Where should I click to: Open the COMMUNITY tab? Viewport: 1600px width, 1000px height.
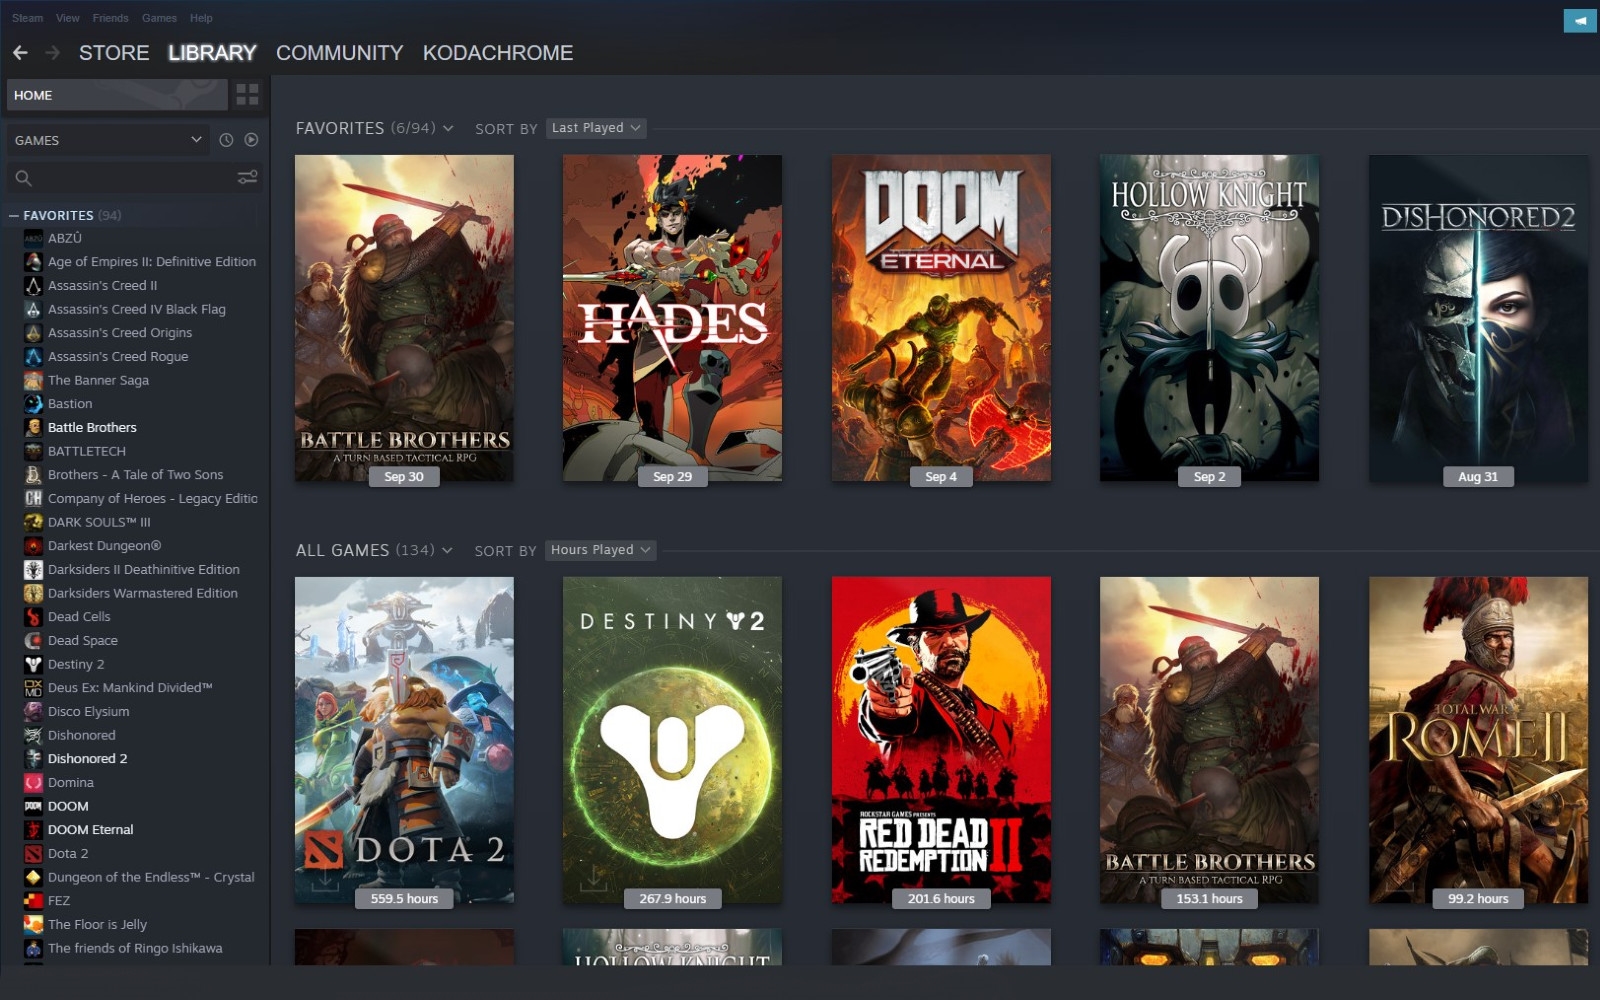coord(340,53)
